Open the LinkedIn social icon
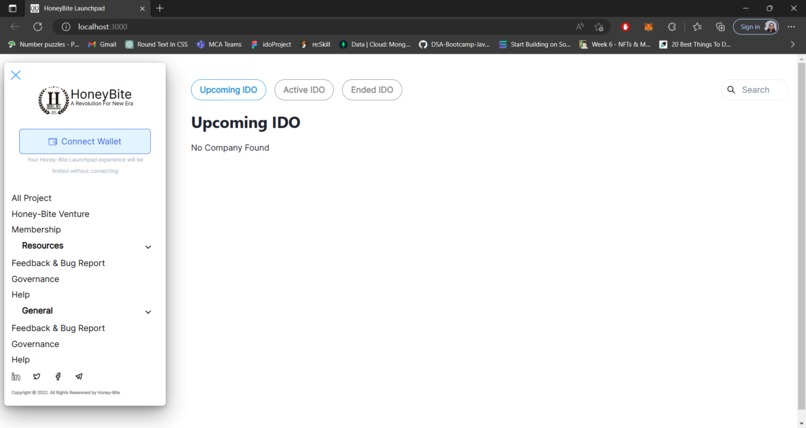 (x=16, y=377)
